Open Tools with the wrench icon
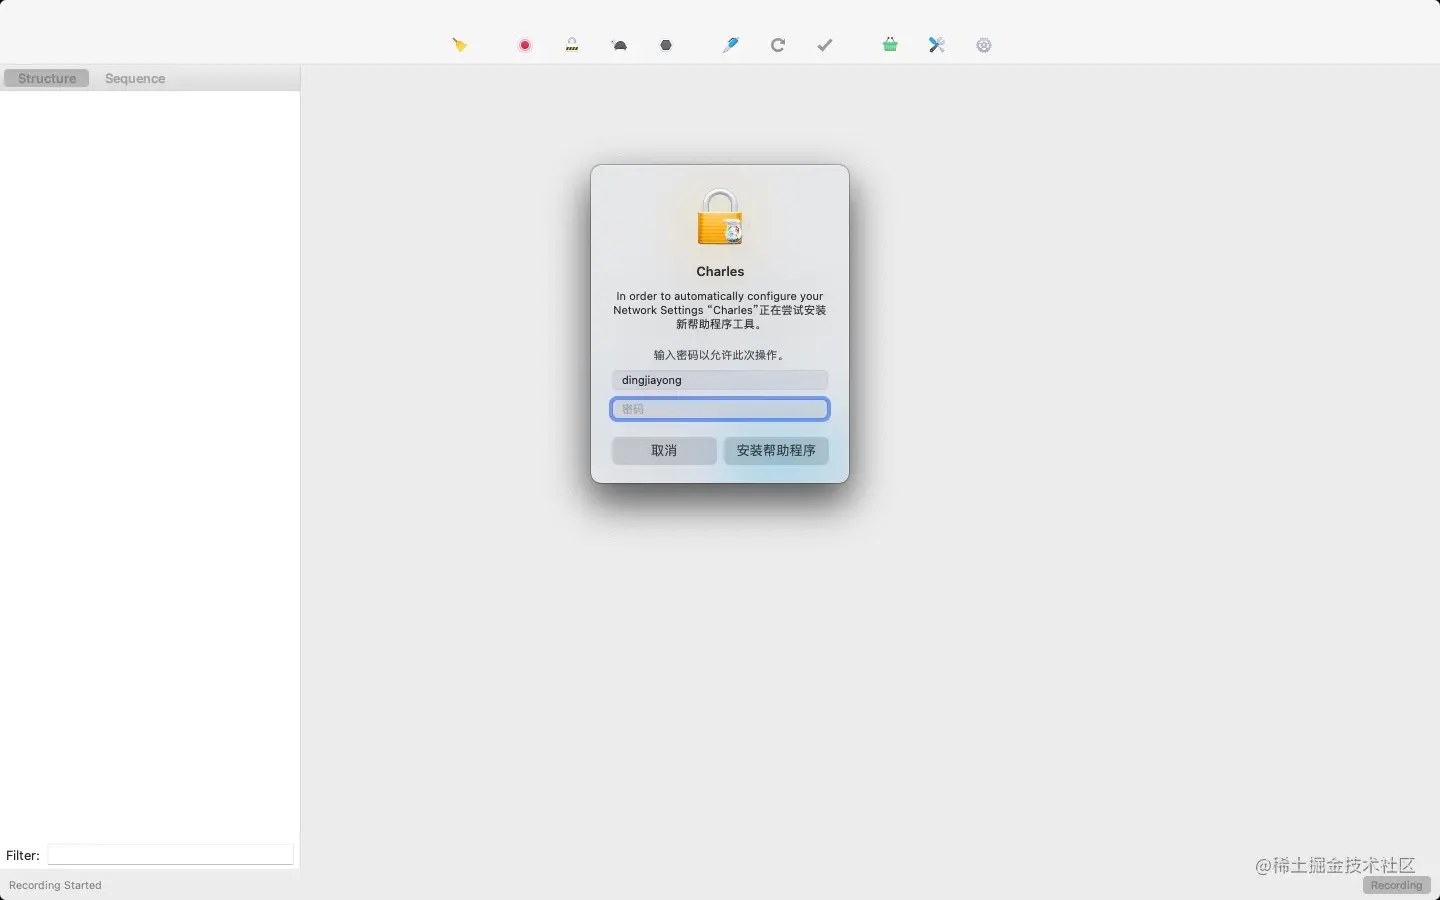The image size is (1440, 900). (937, 45)
